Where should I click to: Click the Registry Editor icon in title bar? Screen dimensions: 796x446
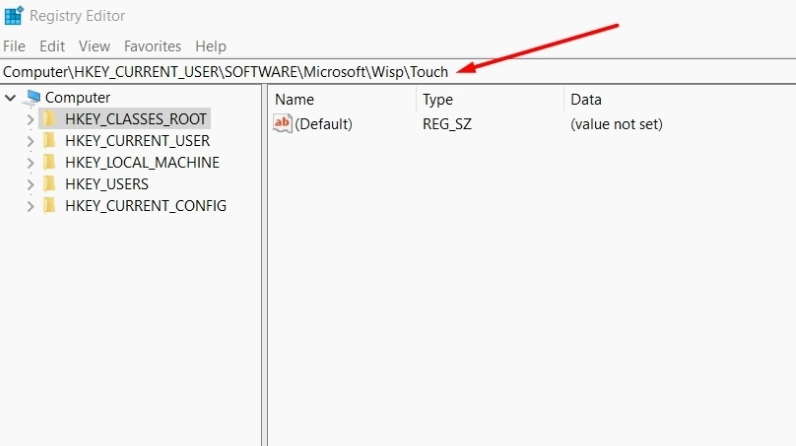[x=13, y=16]
